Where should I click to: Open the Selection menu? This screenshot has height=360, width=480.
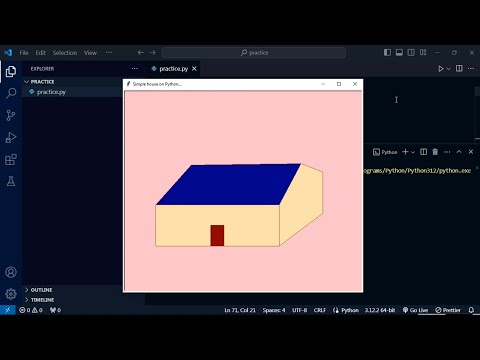coord(65,53)
